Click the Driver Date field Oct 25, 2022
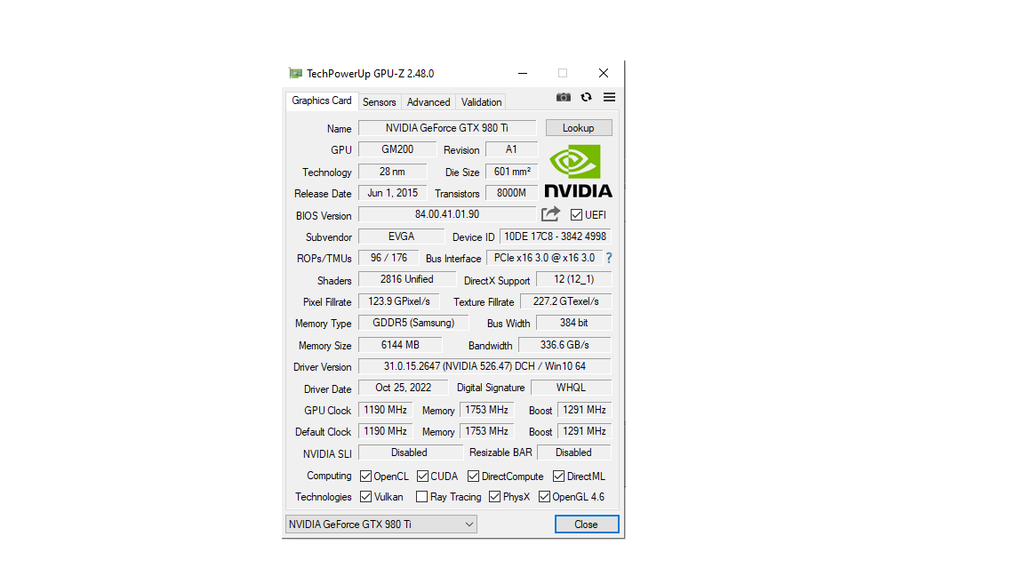 coord(403,388)
